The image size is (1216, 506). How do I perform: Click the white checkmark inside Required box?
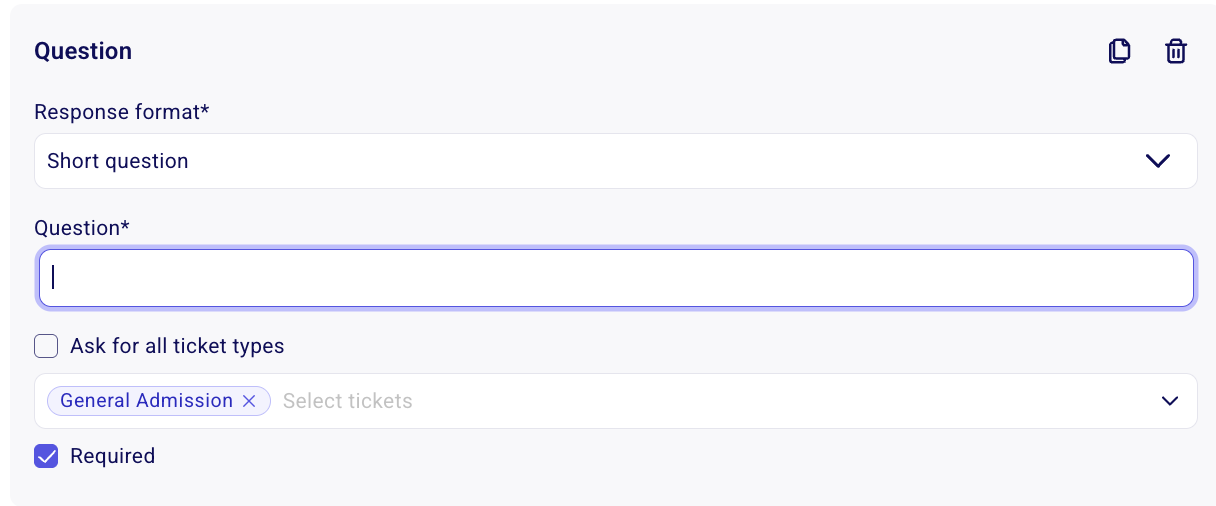pyautogui.click(x=46, y=457)
